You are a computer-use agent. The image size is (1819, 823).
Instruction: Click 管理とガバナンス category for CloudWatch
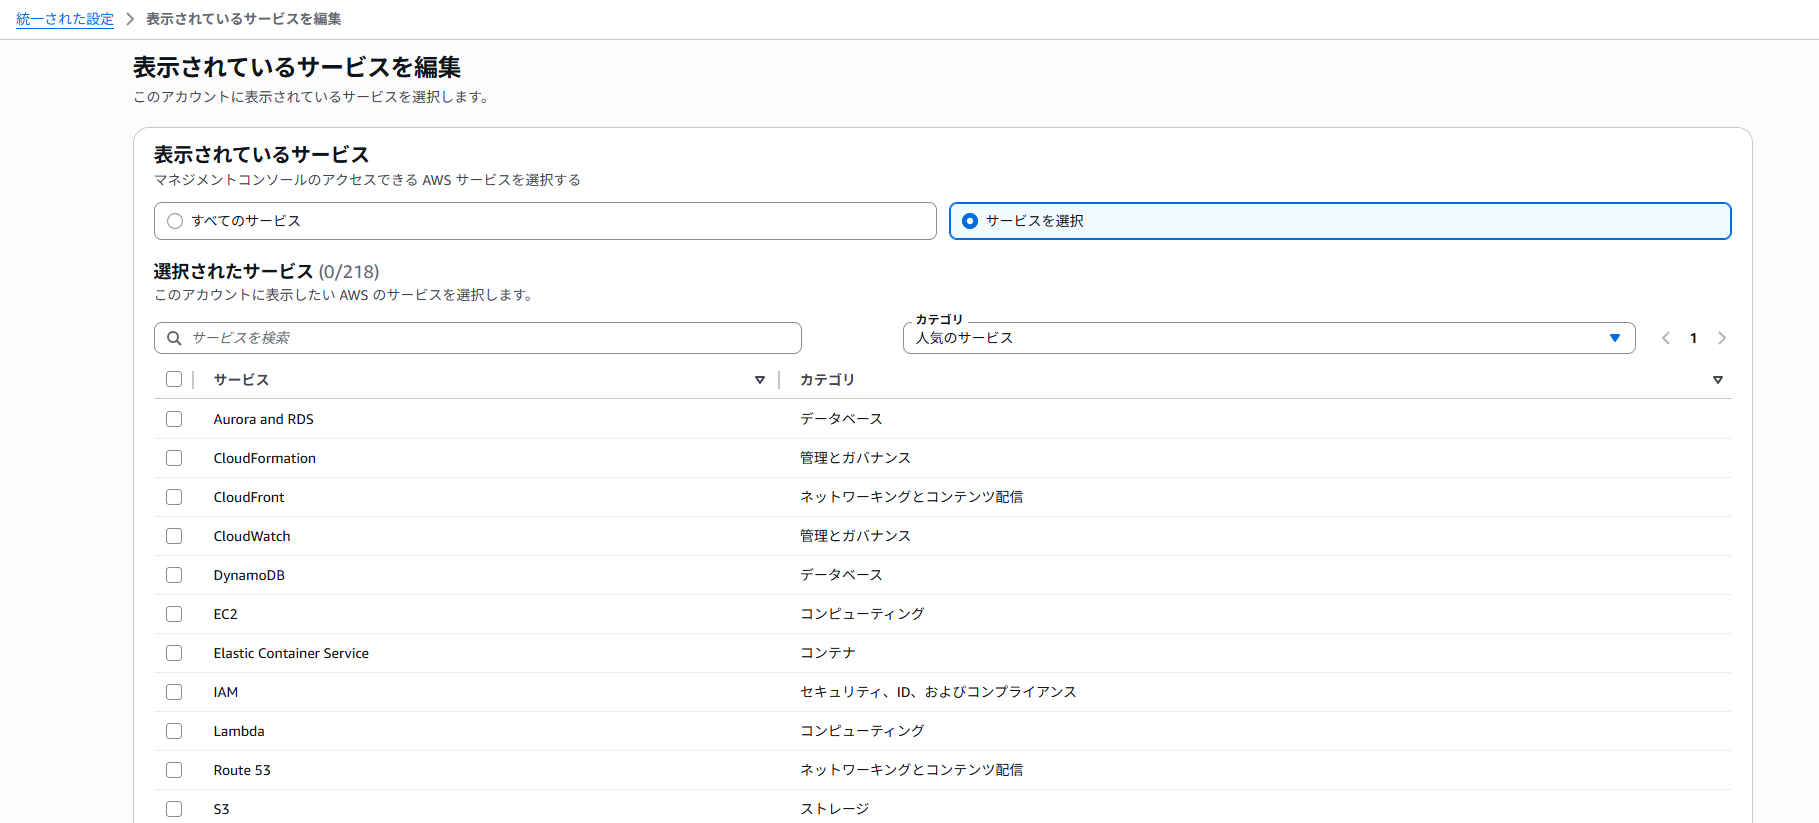tap(855, 536)
